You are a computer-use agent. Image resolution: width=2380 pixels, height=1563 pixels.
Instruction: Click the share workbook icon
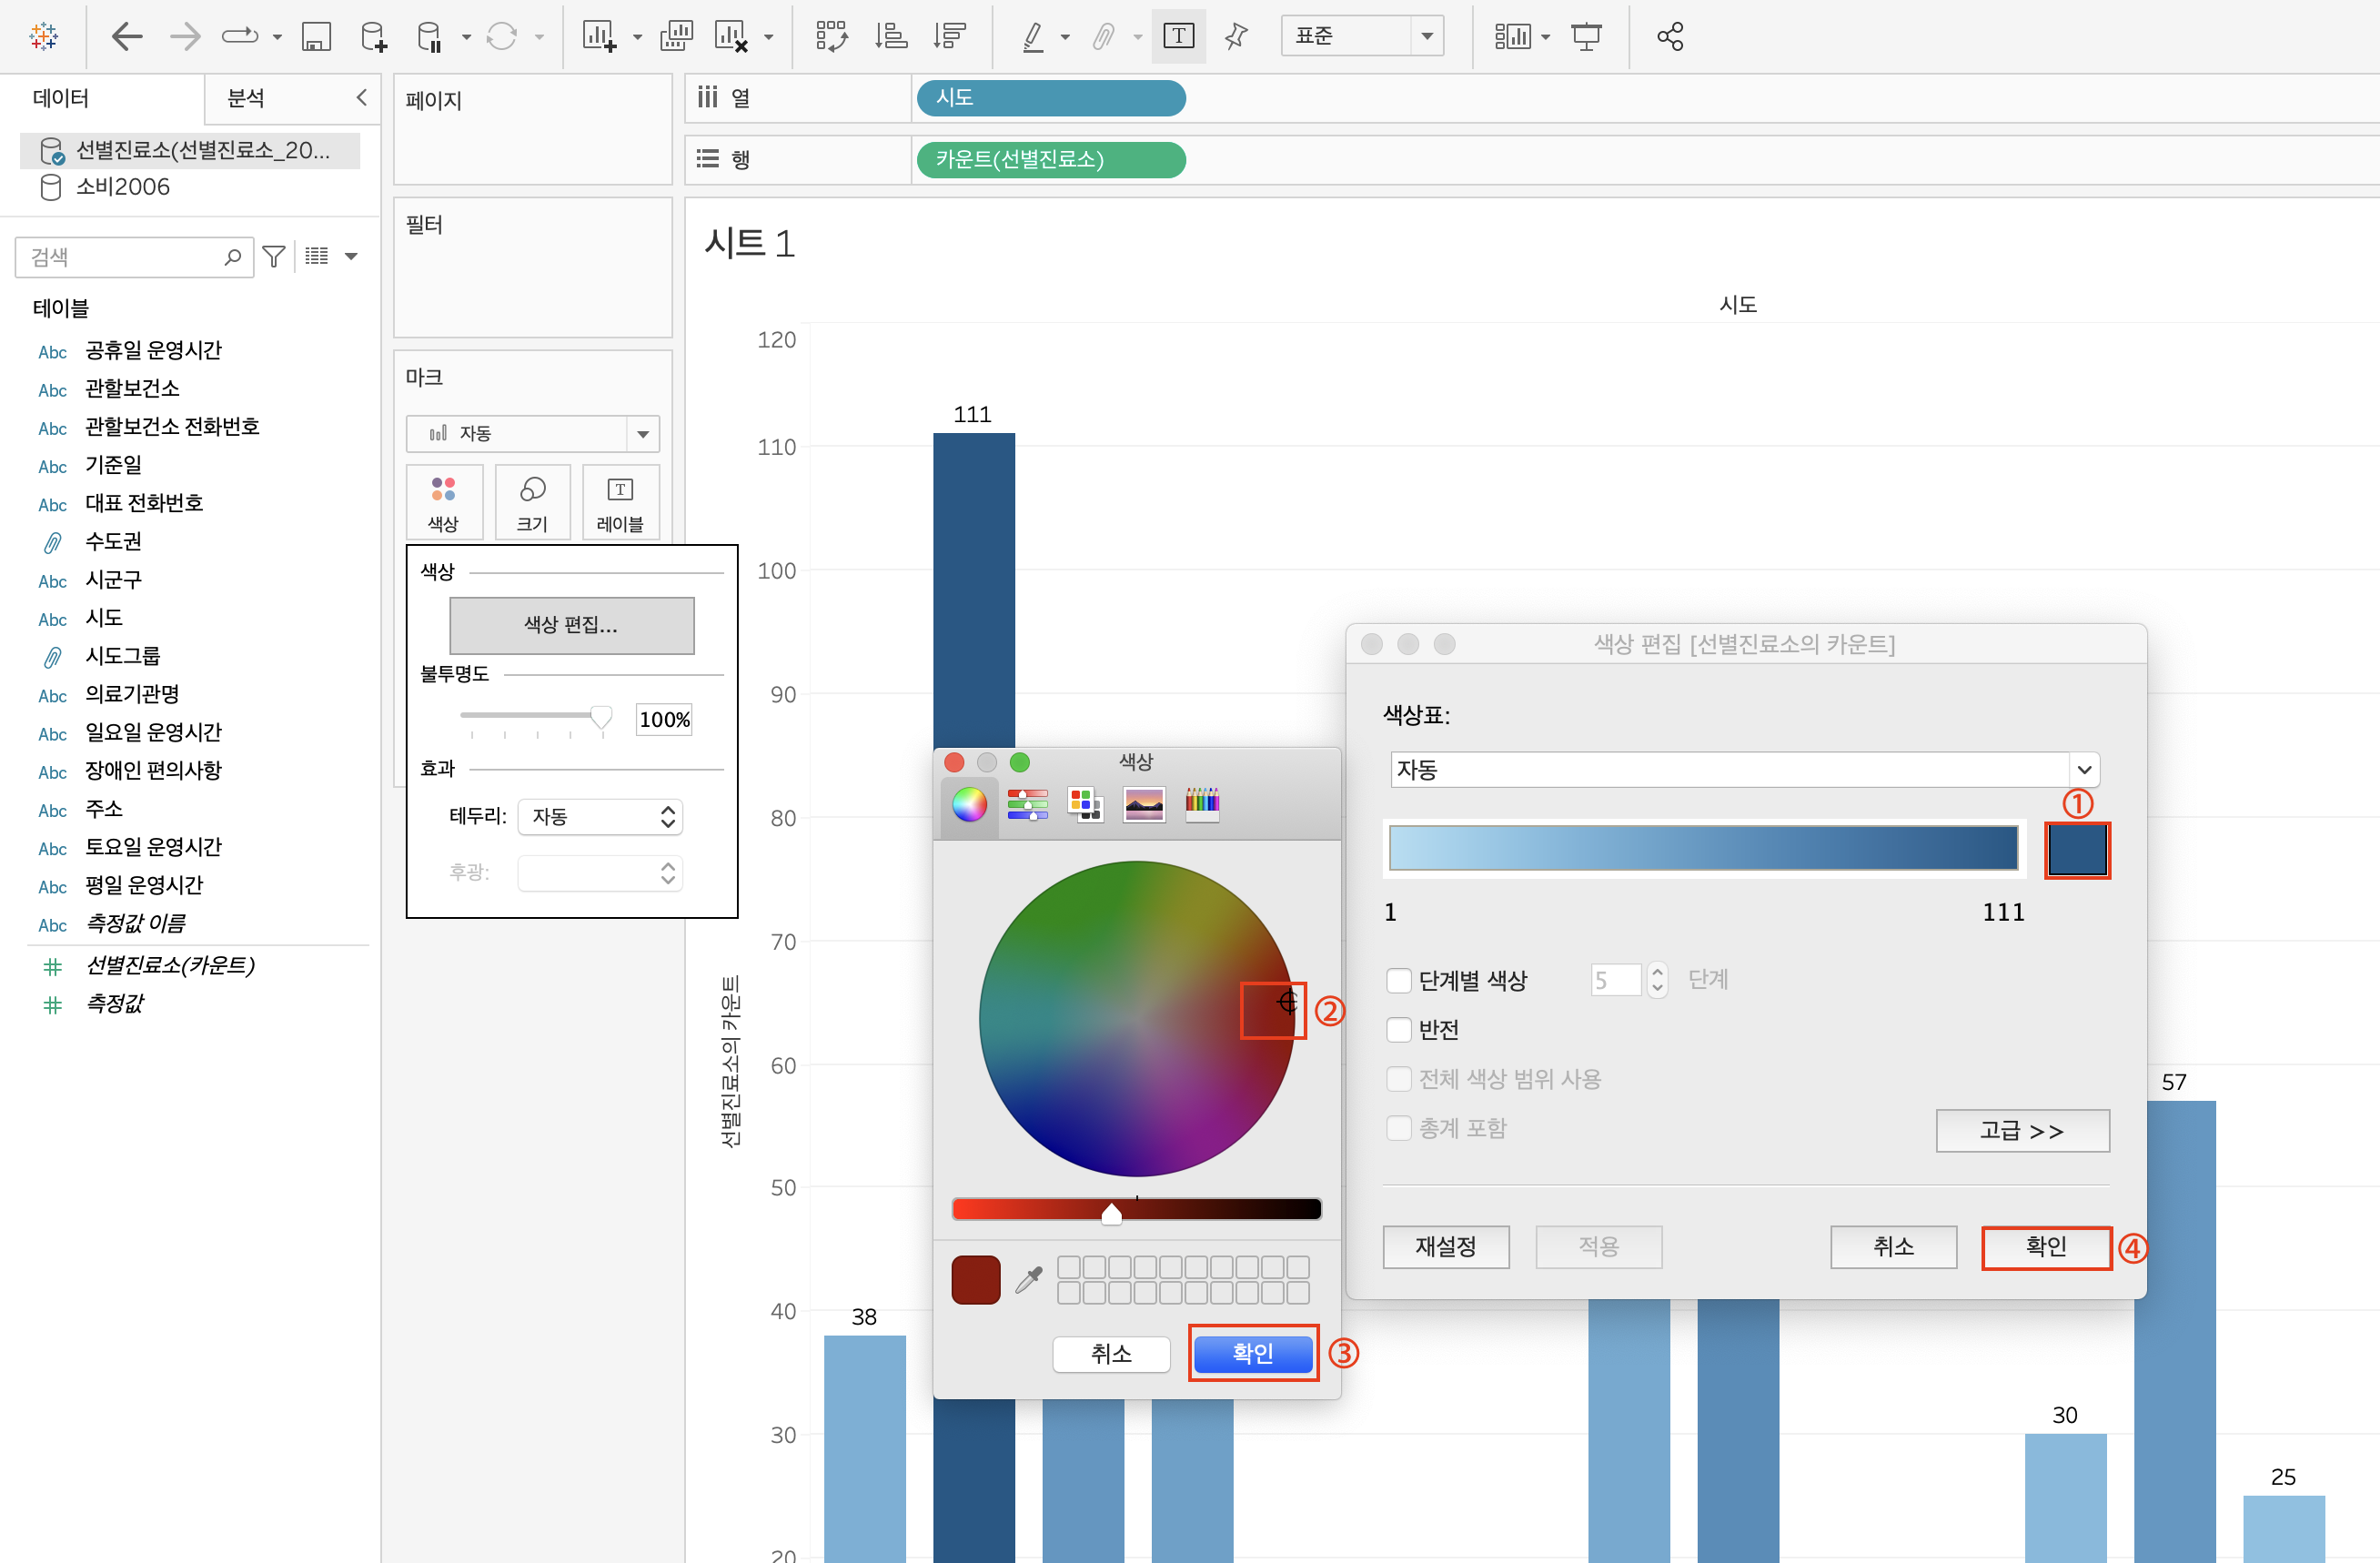[1669, 37]
